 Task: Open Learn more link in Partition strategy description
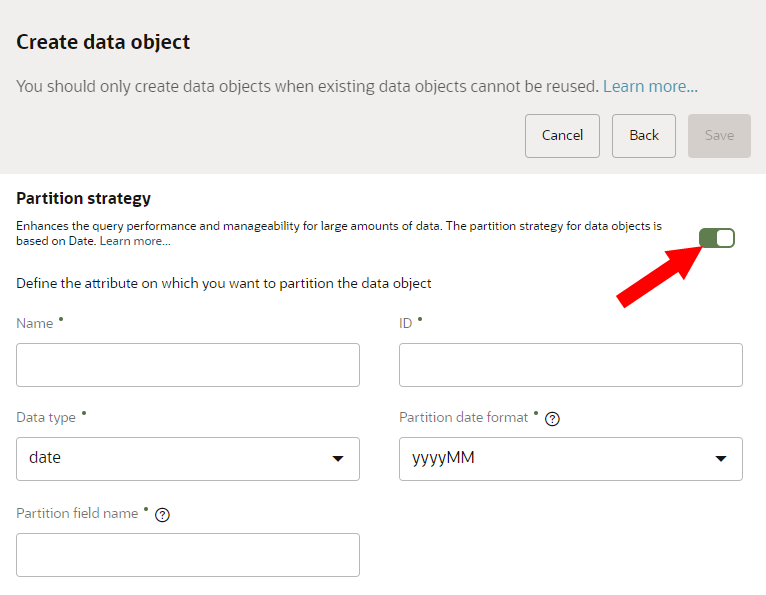pos(135,241)
